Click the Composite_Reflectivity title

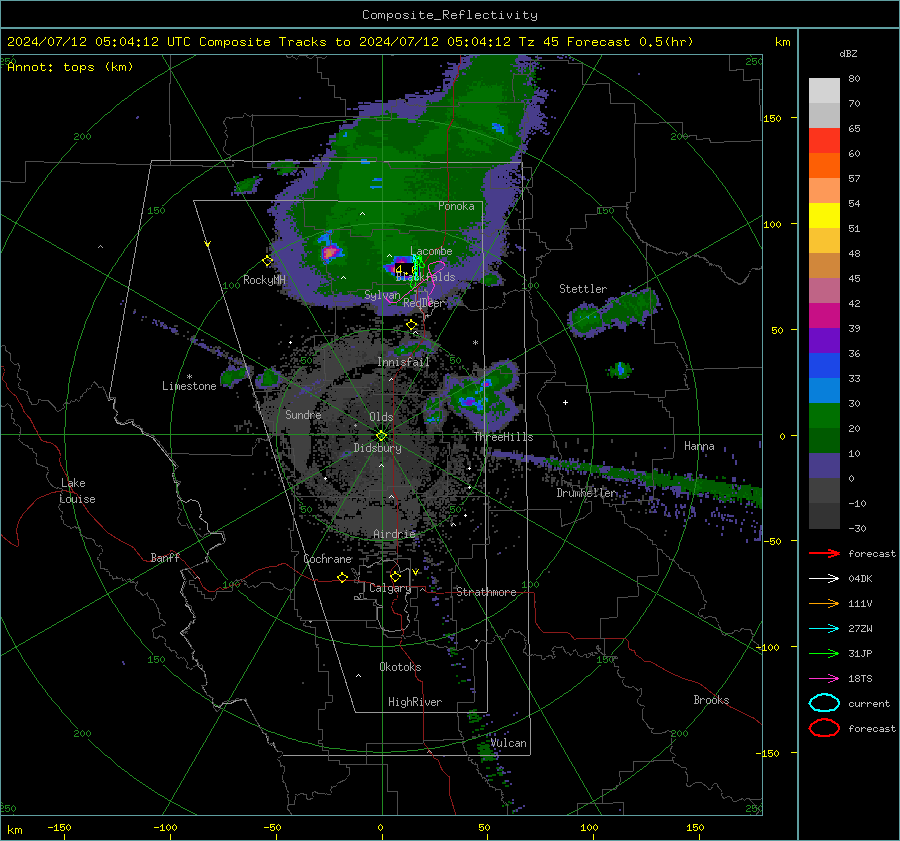click(x=450, y=15)
